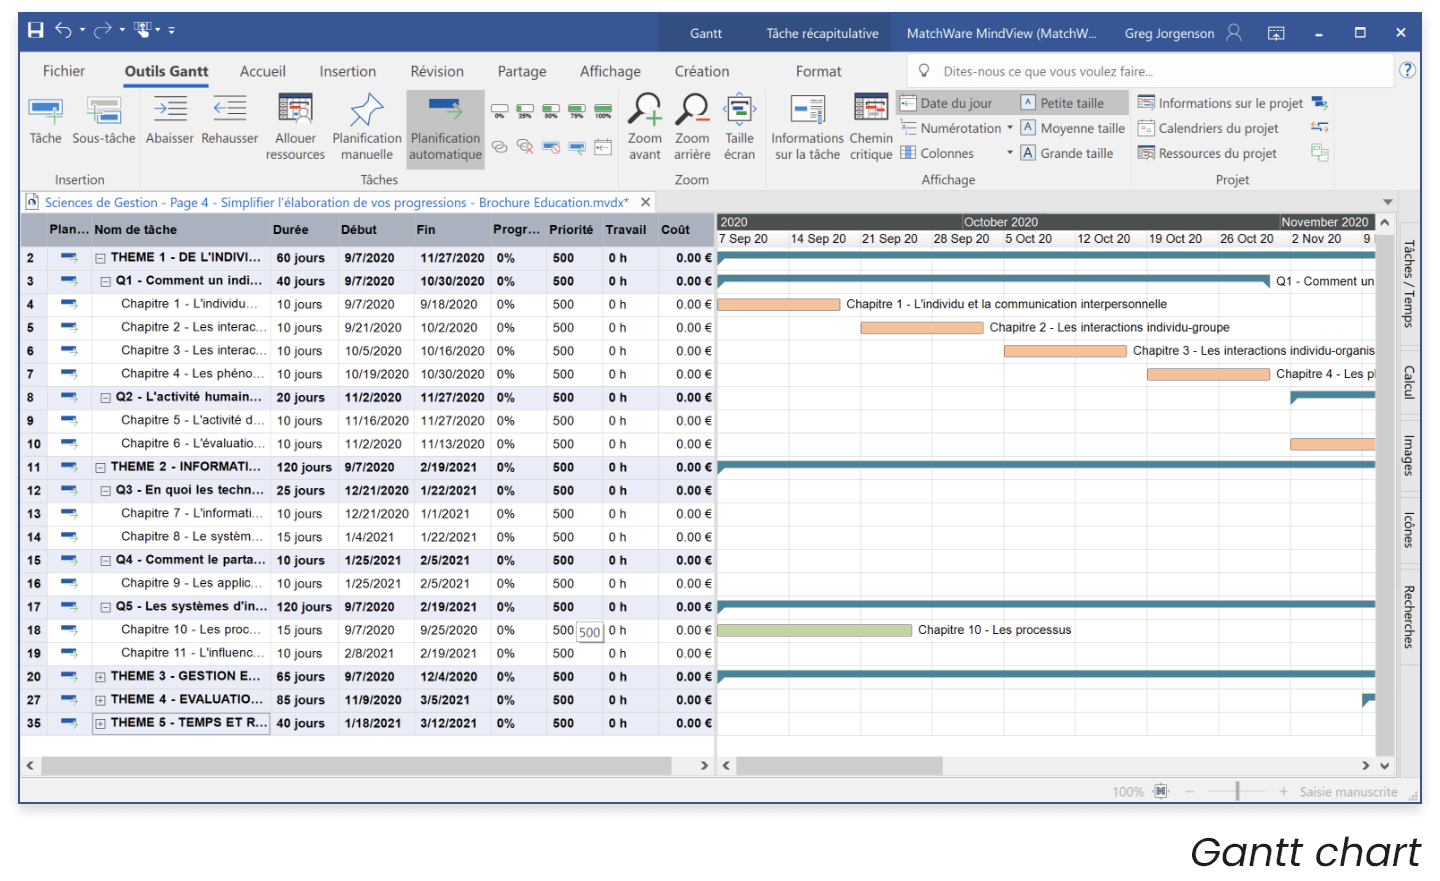1440x881 pixels.
Task: Fit the chart with Taille écran
Action: [739, 127]
